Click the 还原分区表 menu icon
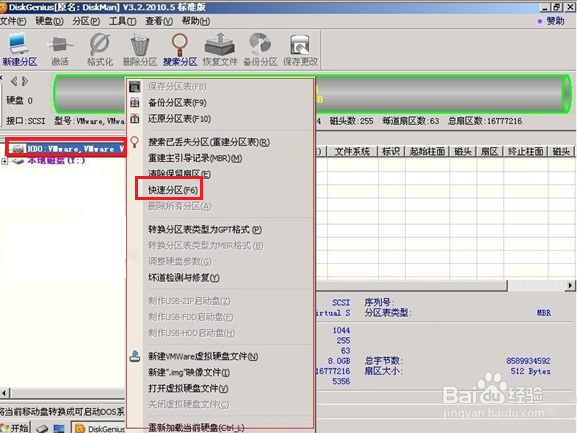This screenshot has width=577, height=433. coord(135,118)
